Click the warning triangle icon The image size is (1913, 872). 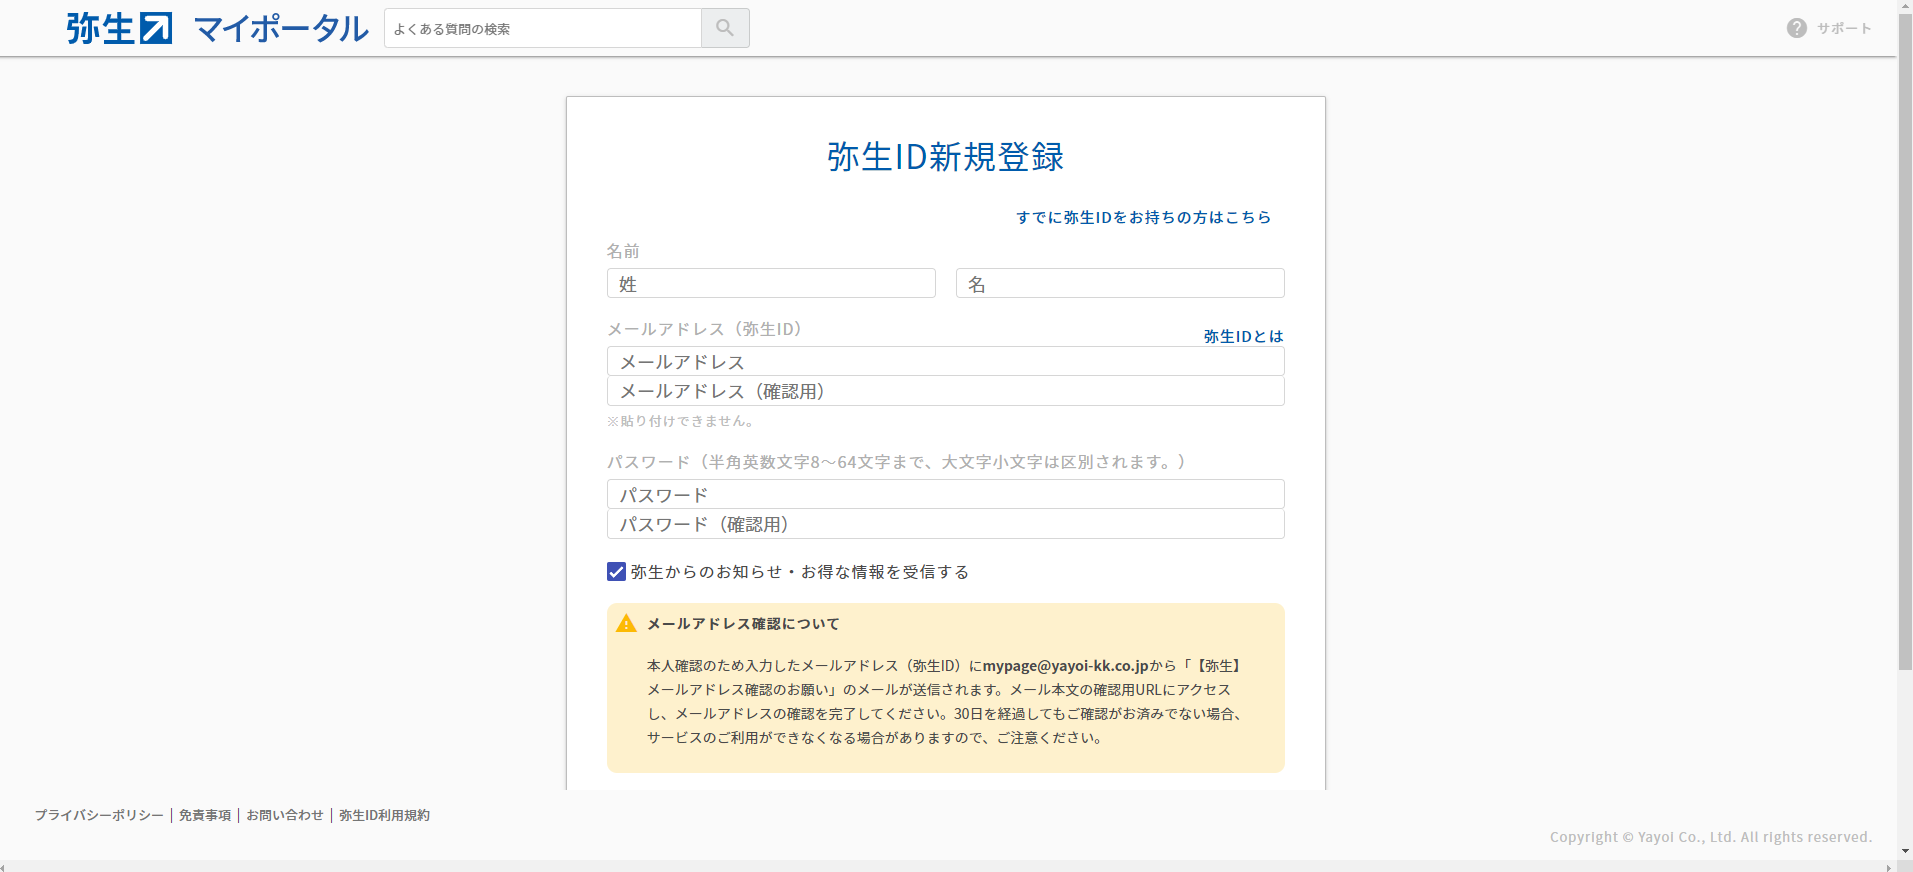pos(626,624)
